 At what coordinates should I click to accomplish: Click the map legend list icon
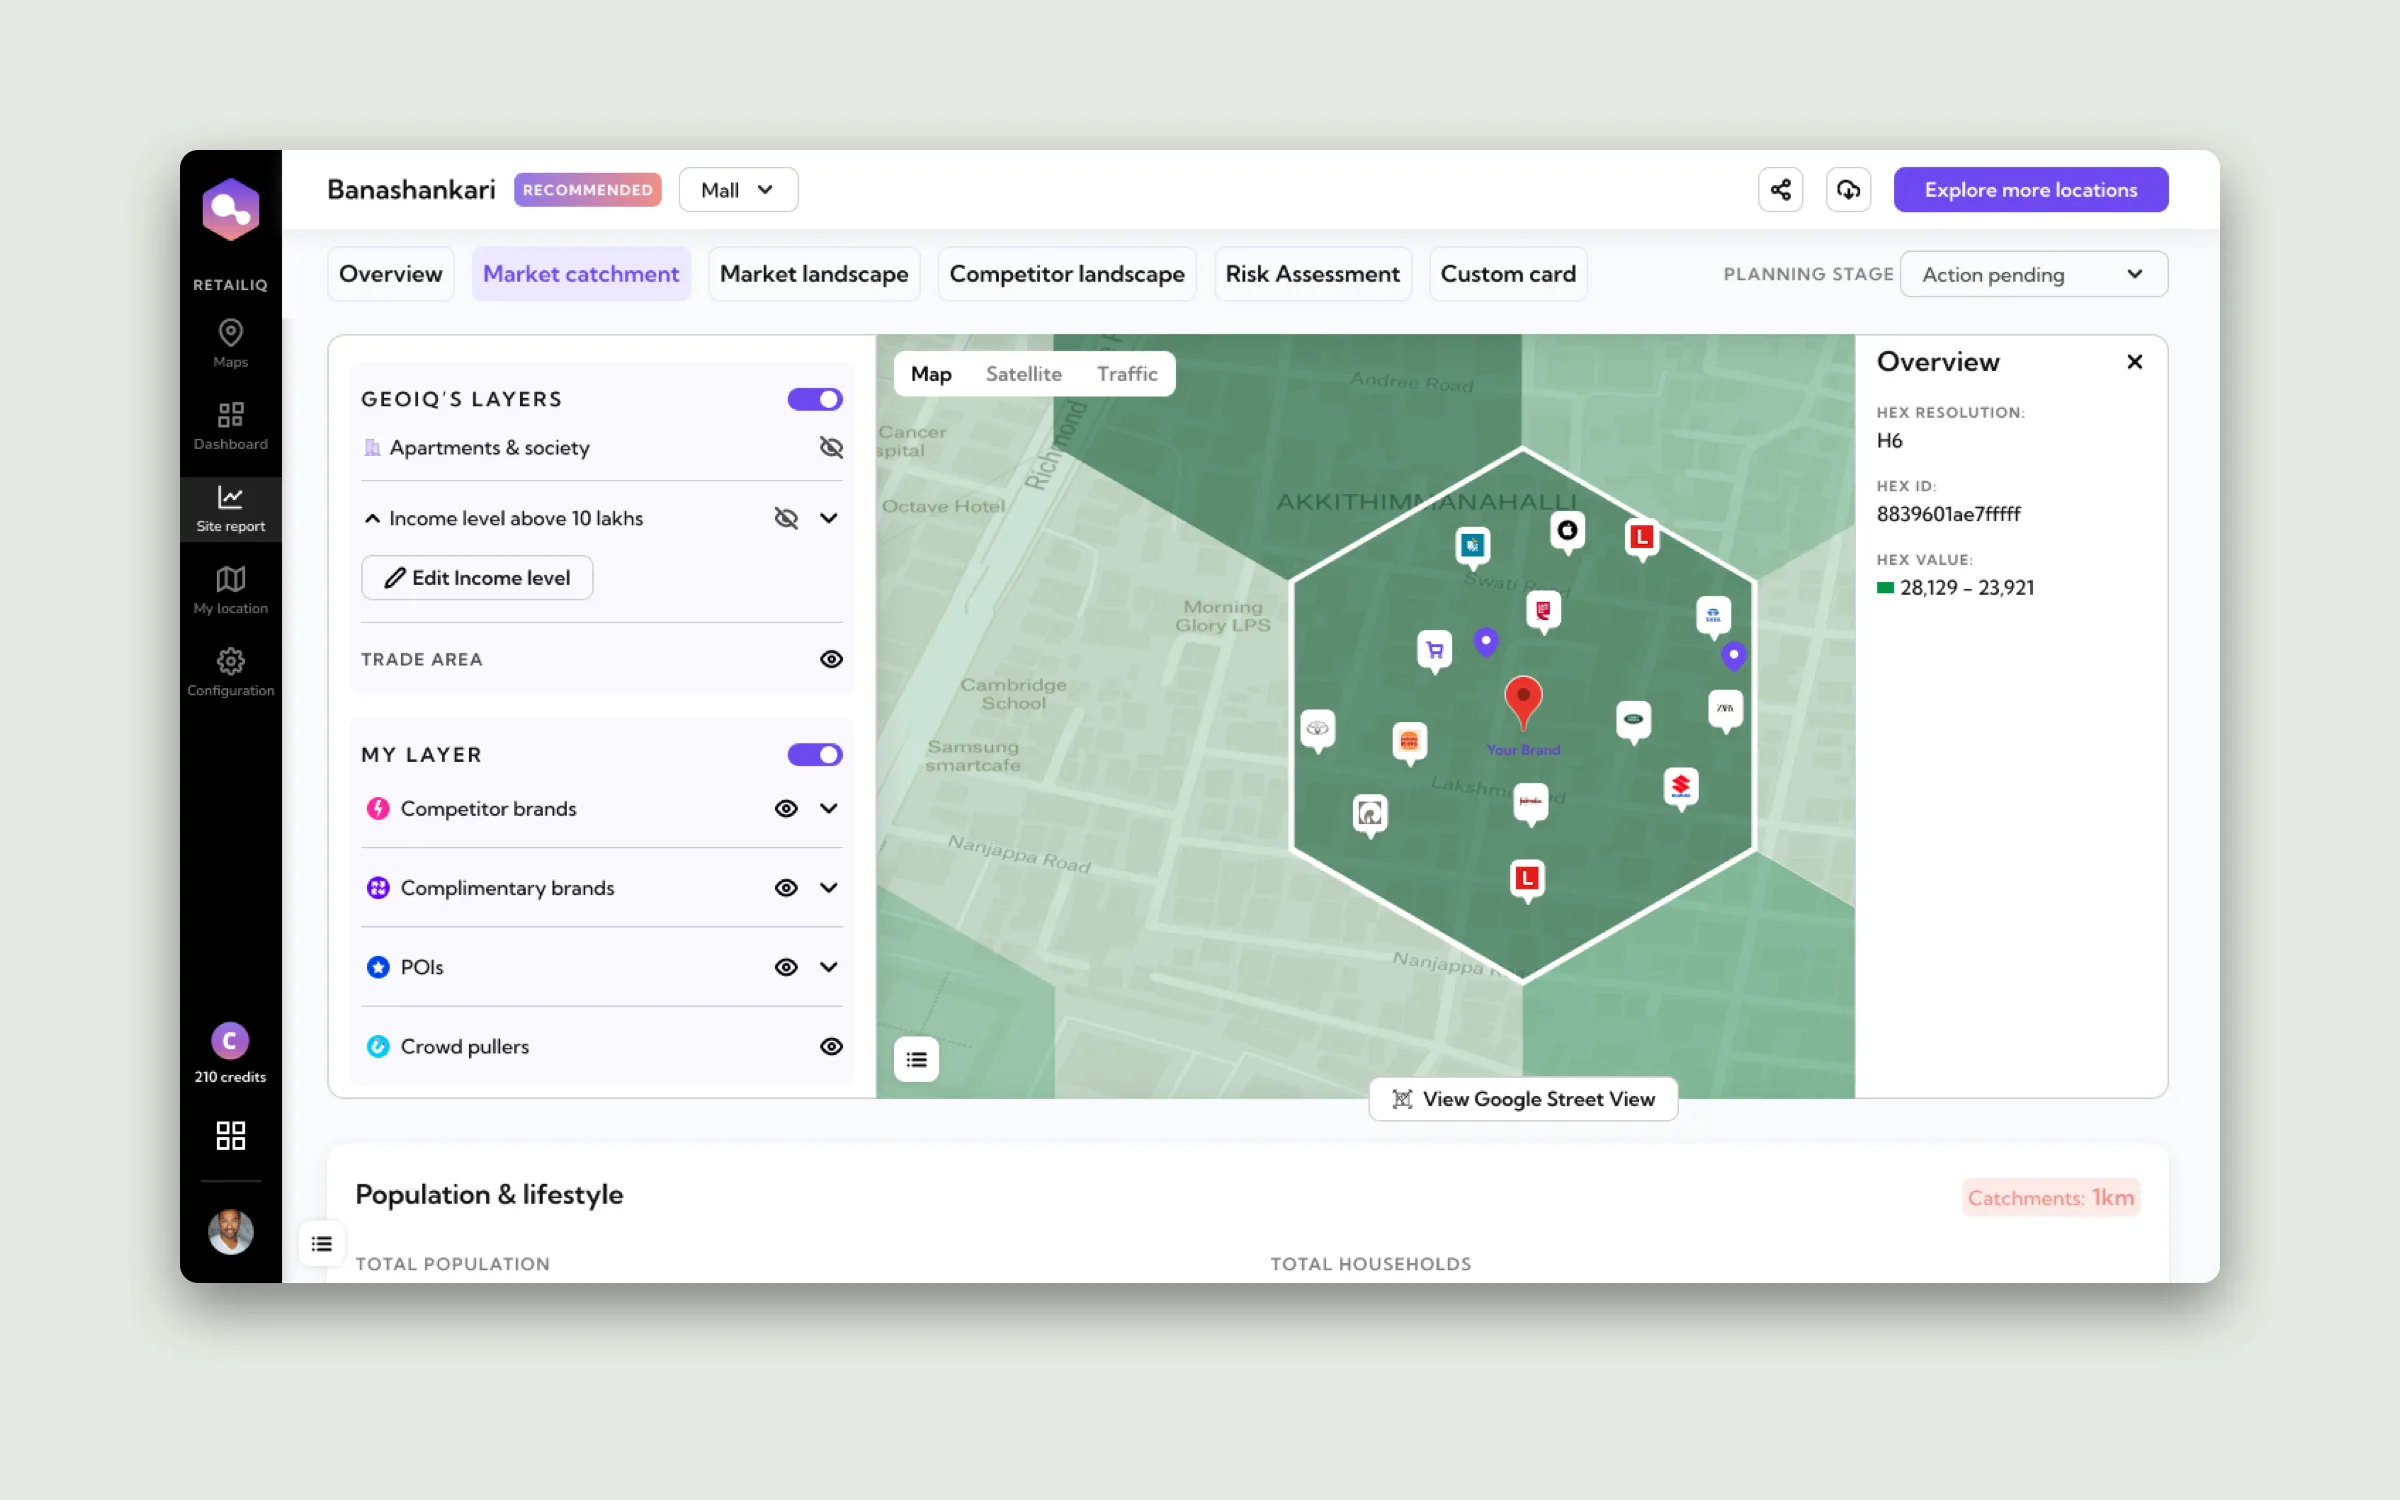click(916, 1059)
